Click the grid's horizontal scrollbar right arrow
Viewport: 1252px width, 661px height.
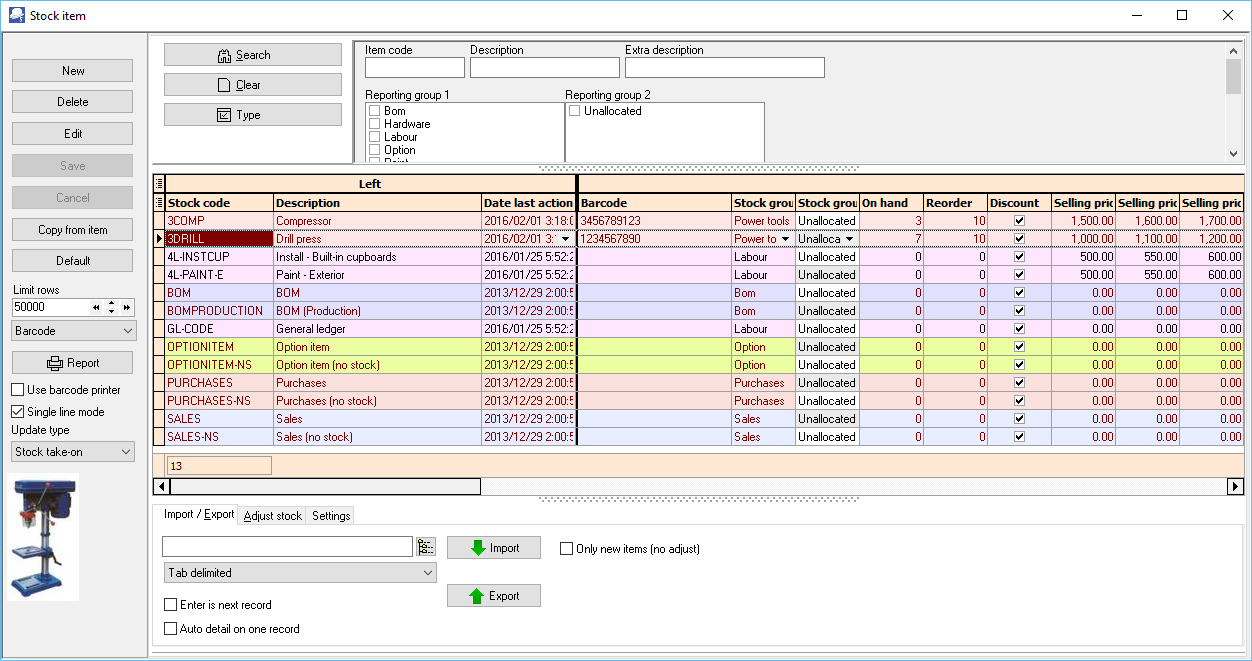pyautogui.click(x=1235, y=487)
